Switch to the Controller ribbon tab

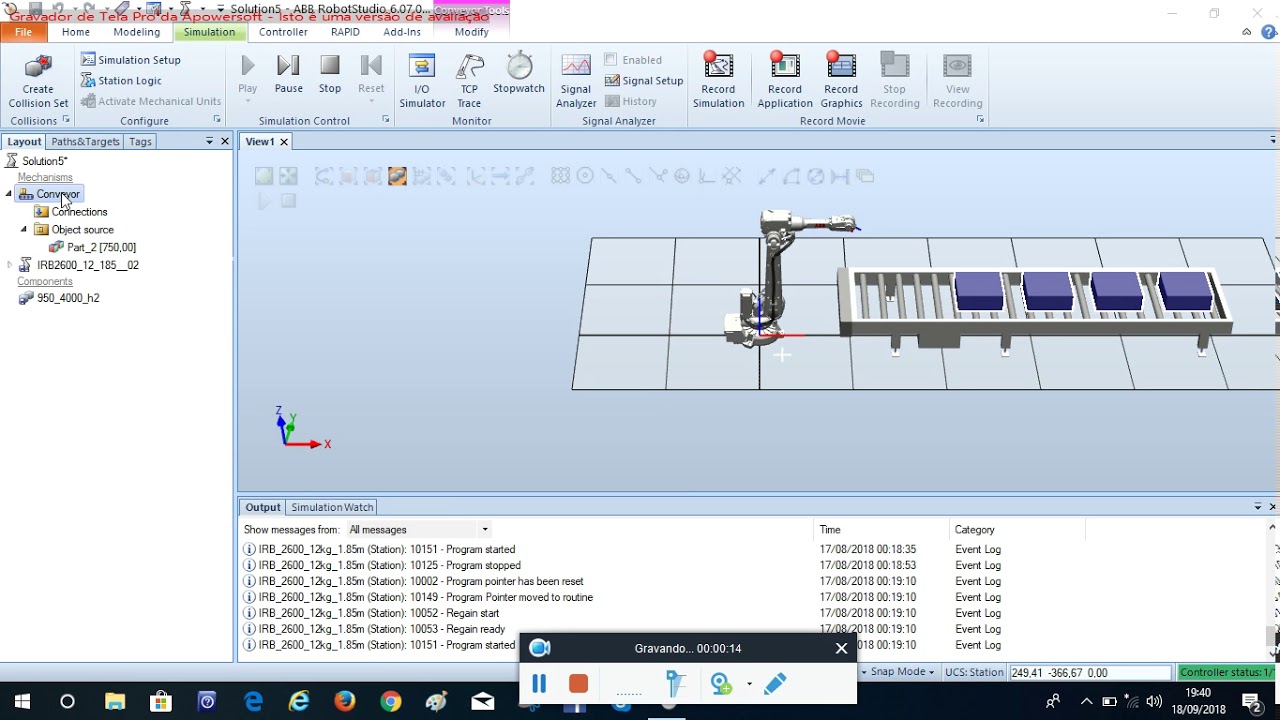283,32
